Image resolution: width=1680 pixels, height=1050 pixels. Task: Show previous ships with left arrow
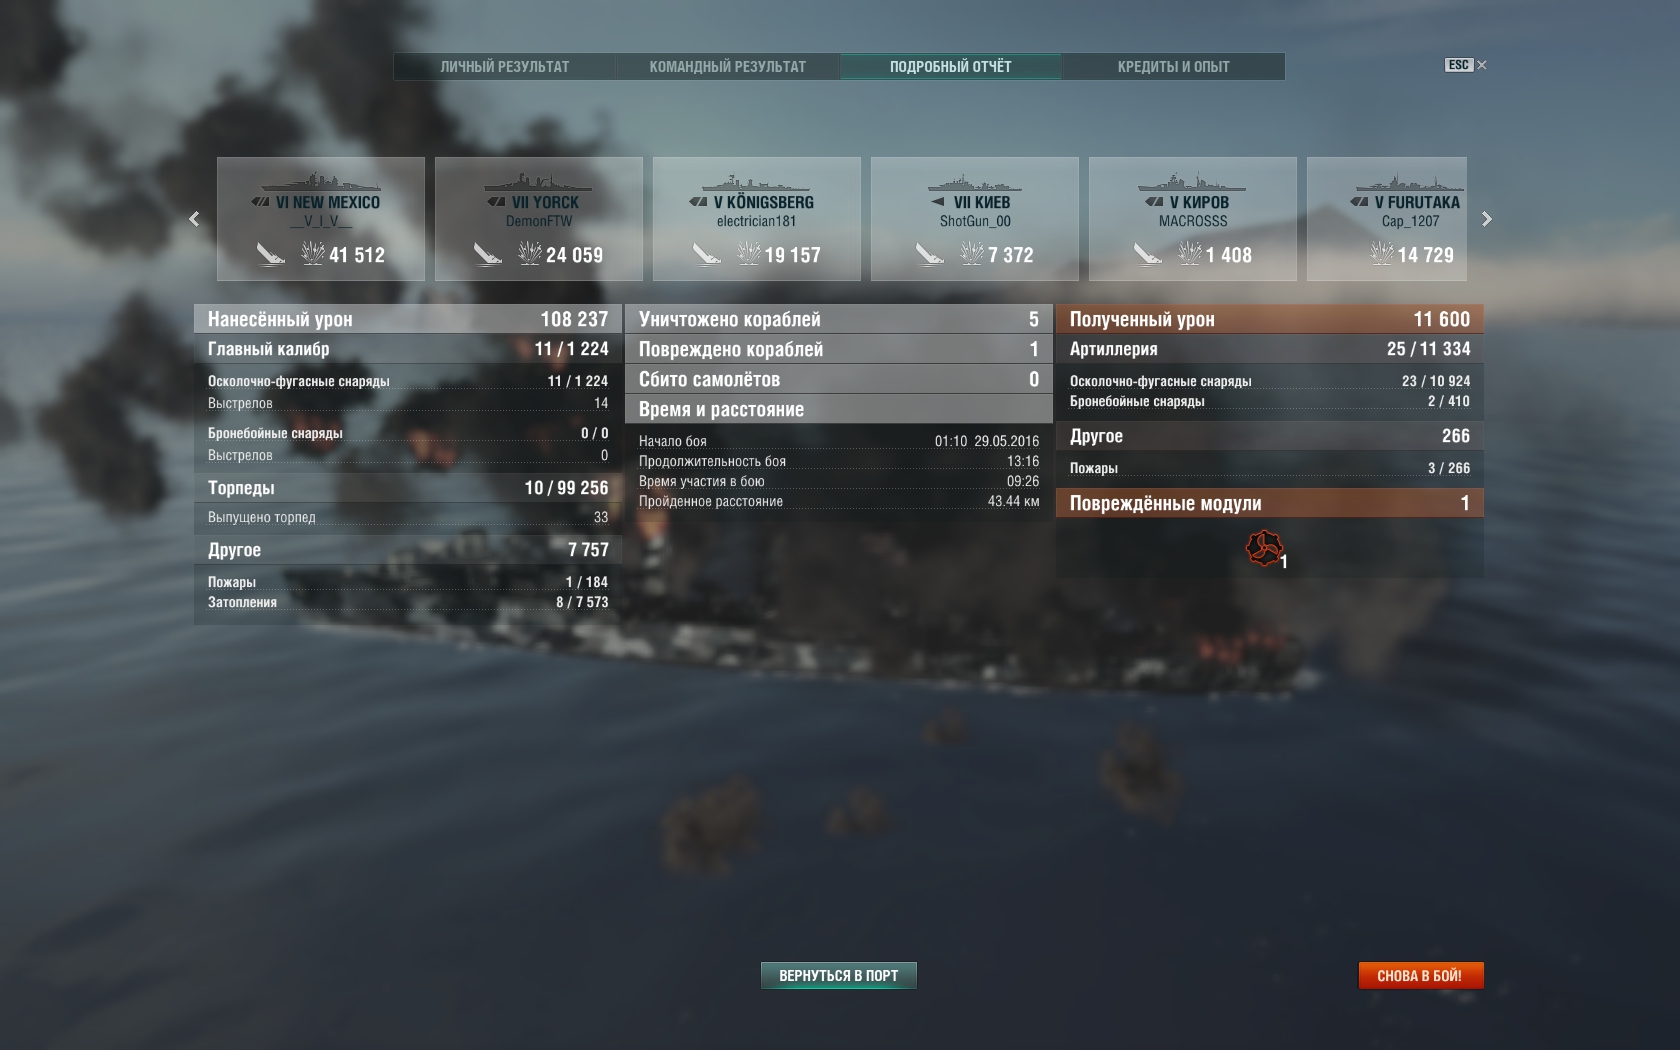click(x=194, y=219)
